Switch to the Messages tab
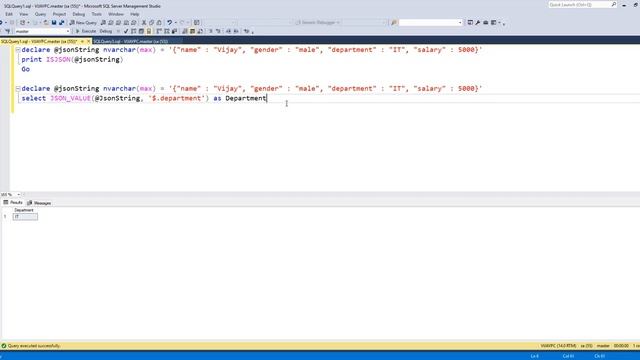The width and height of the screenshot is (640, 360). 39,203
